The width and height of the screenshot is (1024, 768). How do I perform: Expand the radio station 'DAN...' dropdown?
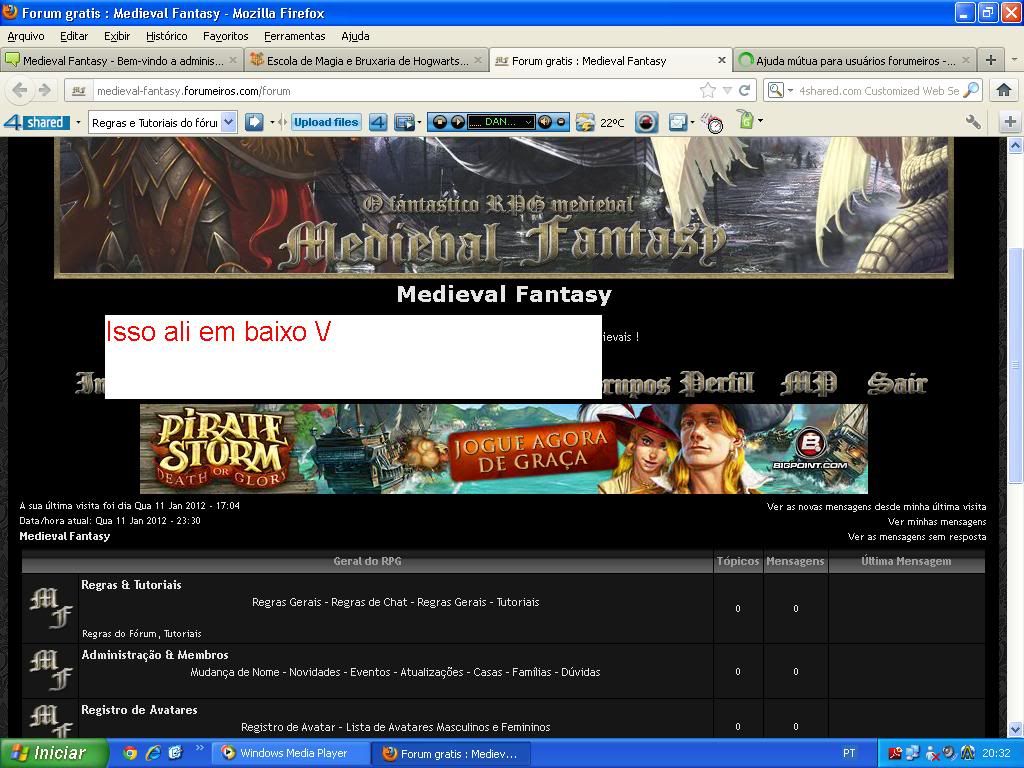(528, 122)
